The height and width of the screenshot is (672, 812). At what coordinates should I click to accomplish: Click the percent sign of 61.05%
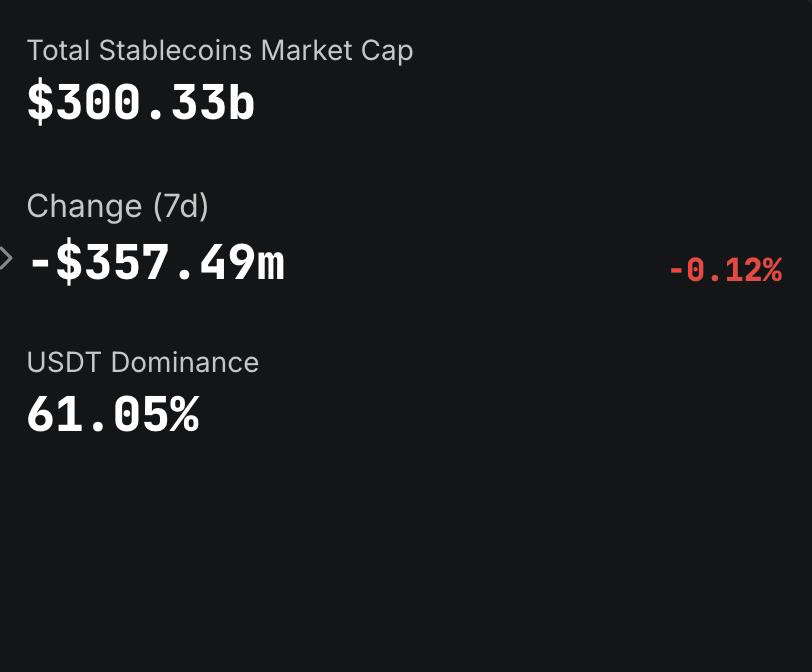[185, 414]
